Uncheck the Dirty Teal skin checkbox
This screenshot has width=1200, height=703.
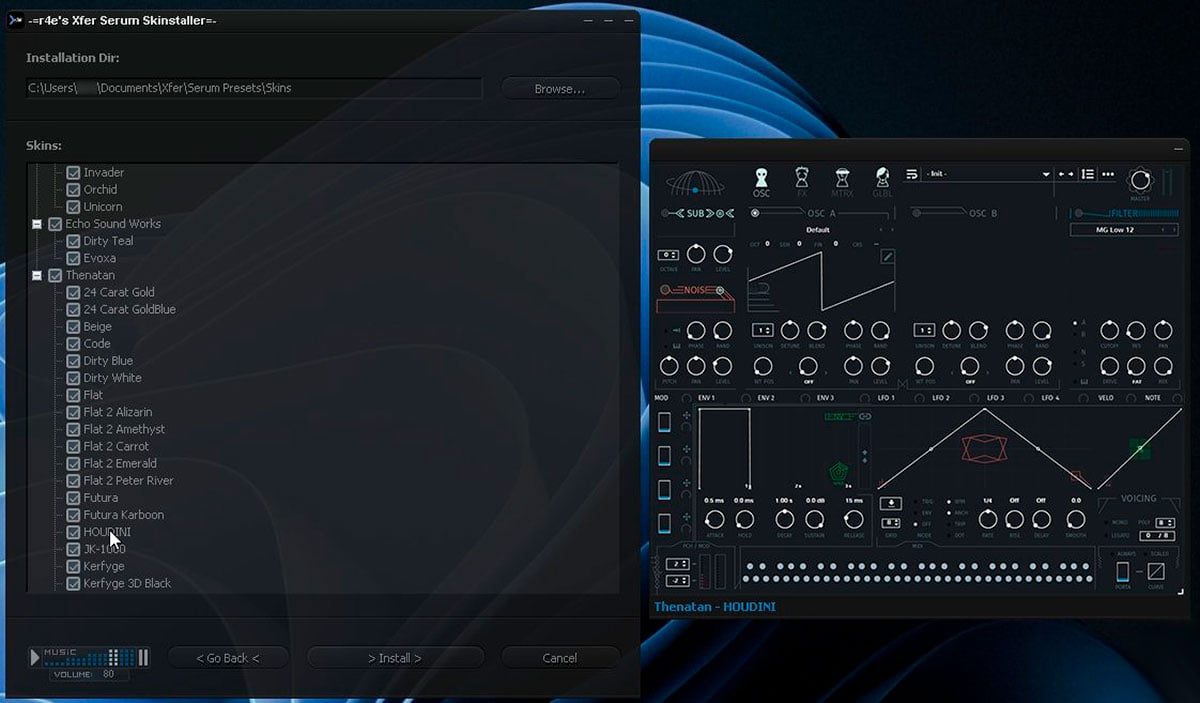click(x=73, y=241)
